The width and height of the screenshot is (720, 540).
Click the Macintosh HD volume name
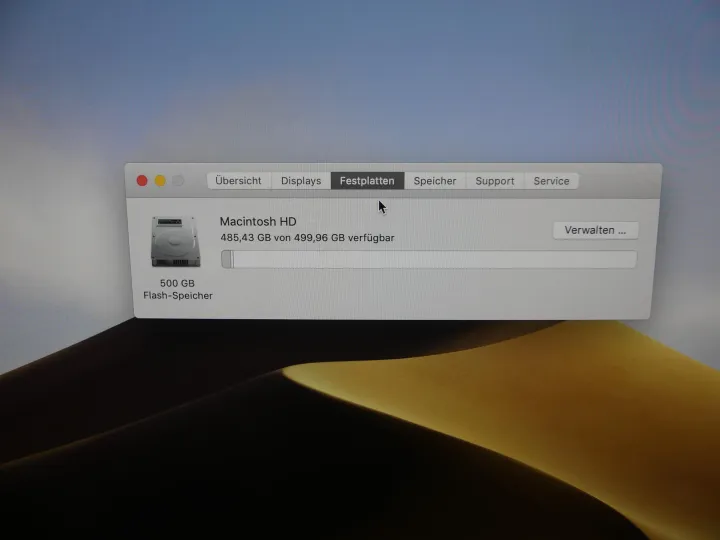[258, 221]
